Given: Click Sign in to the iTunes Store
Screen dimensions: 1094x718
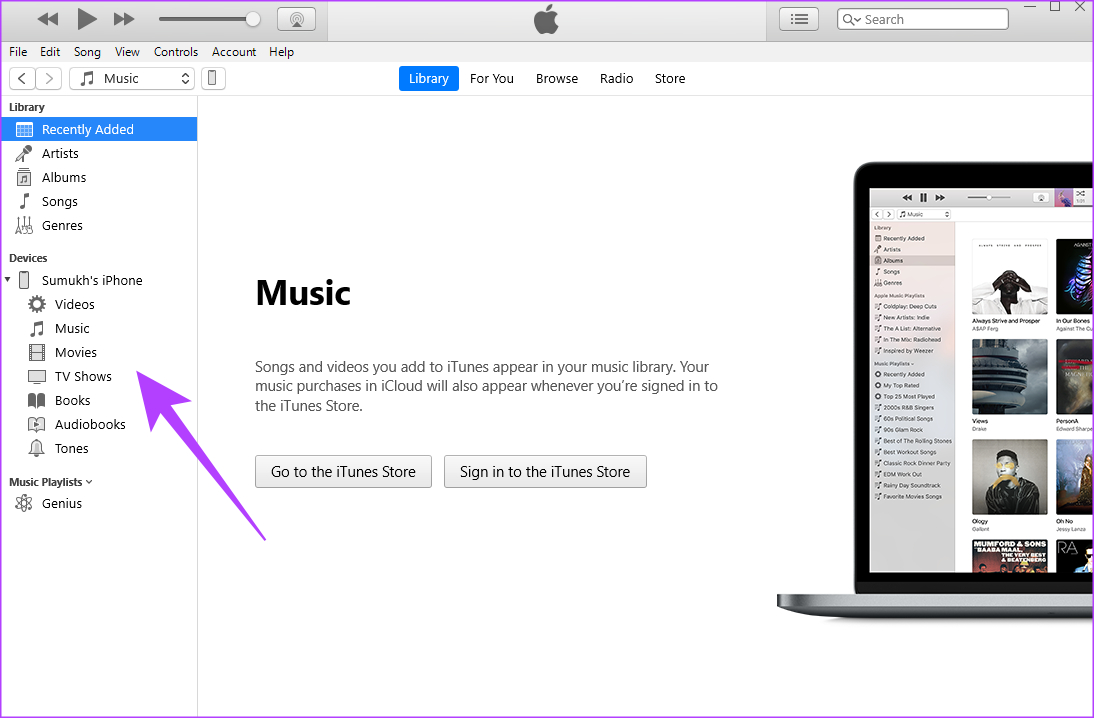Looking at the screenshot, I should click(x=545, y=471).
